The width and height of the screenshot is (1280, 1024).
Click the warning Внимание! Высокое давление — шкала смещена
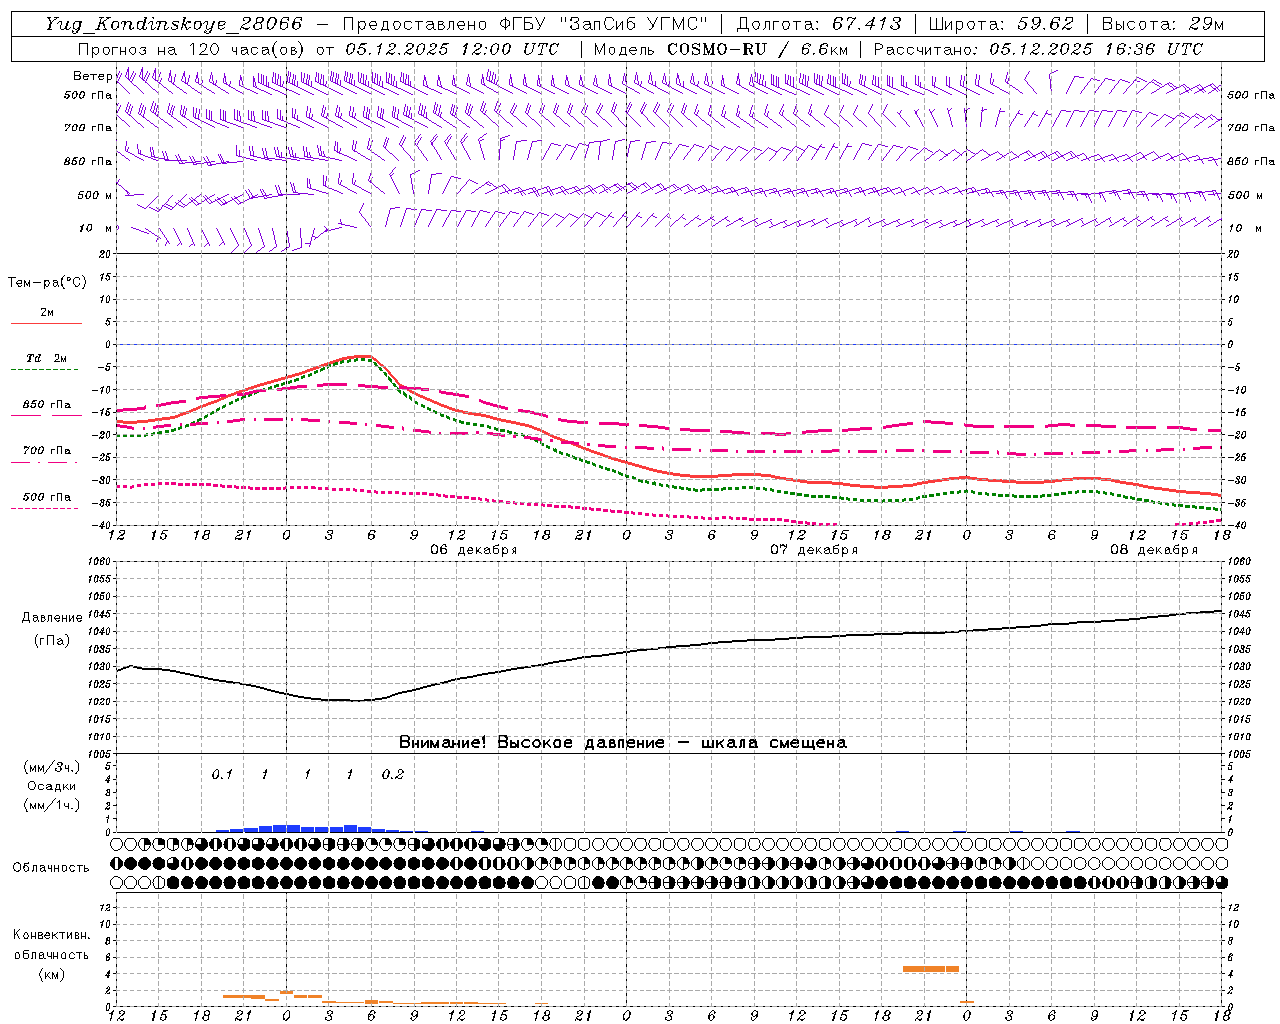[623, 743]
